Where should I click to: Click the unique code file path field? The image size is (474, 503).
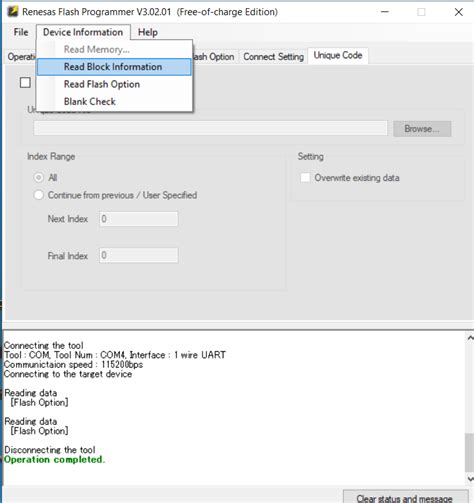click(211, 128)
